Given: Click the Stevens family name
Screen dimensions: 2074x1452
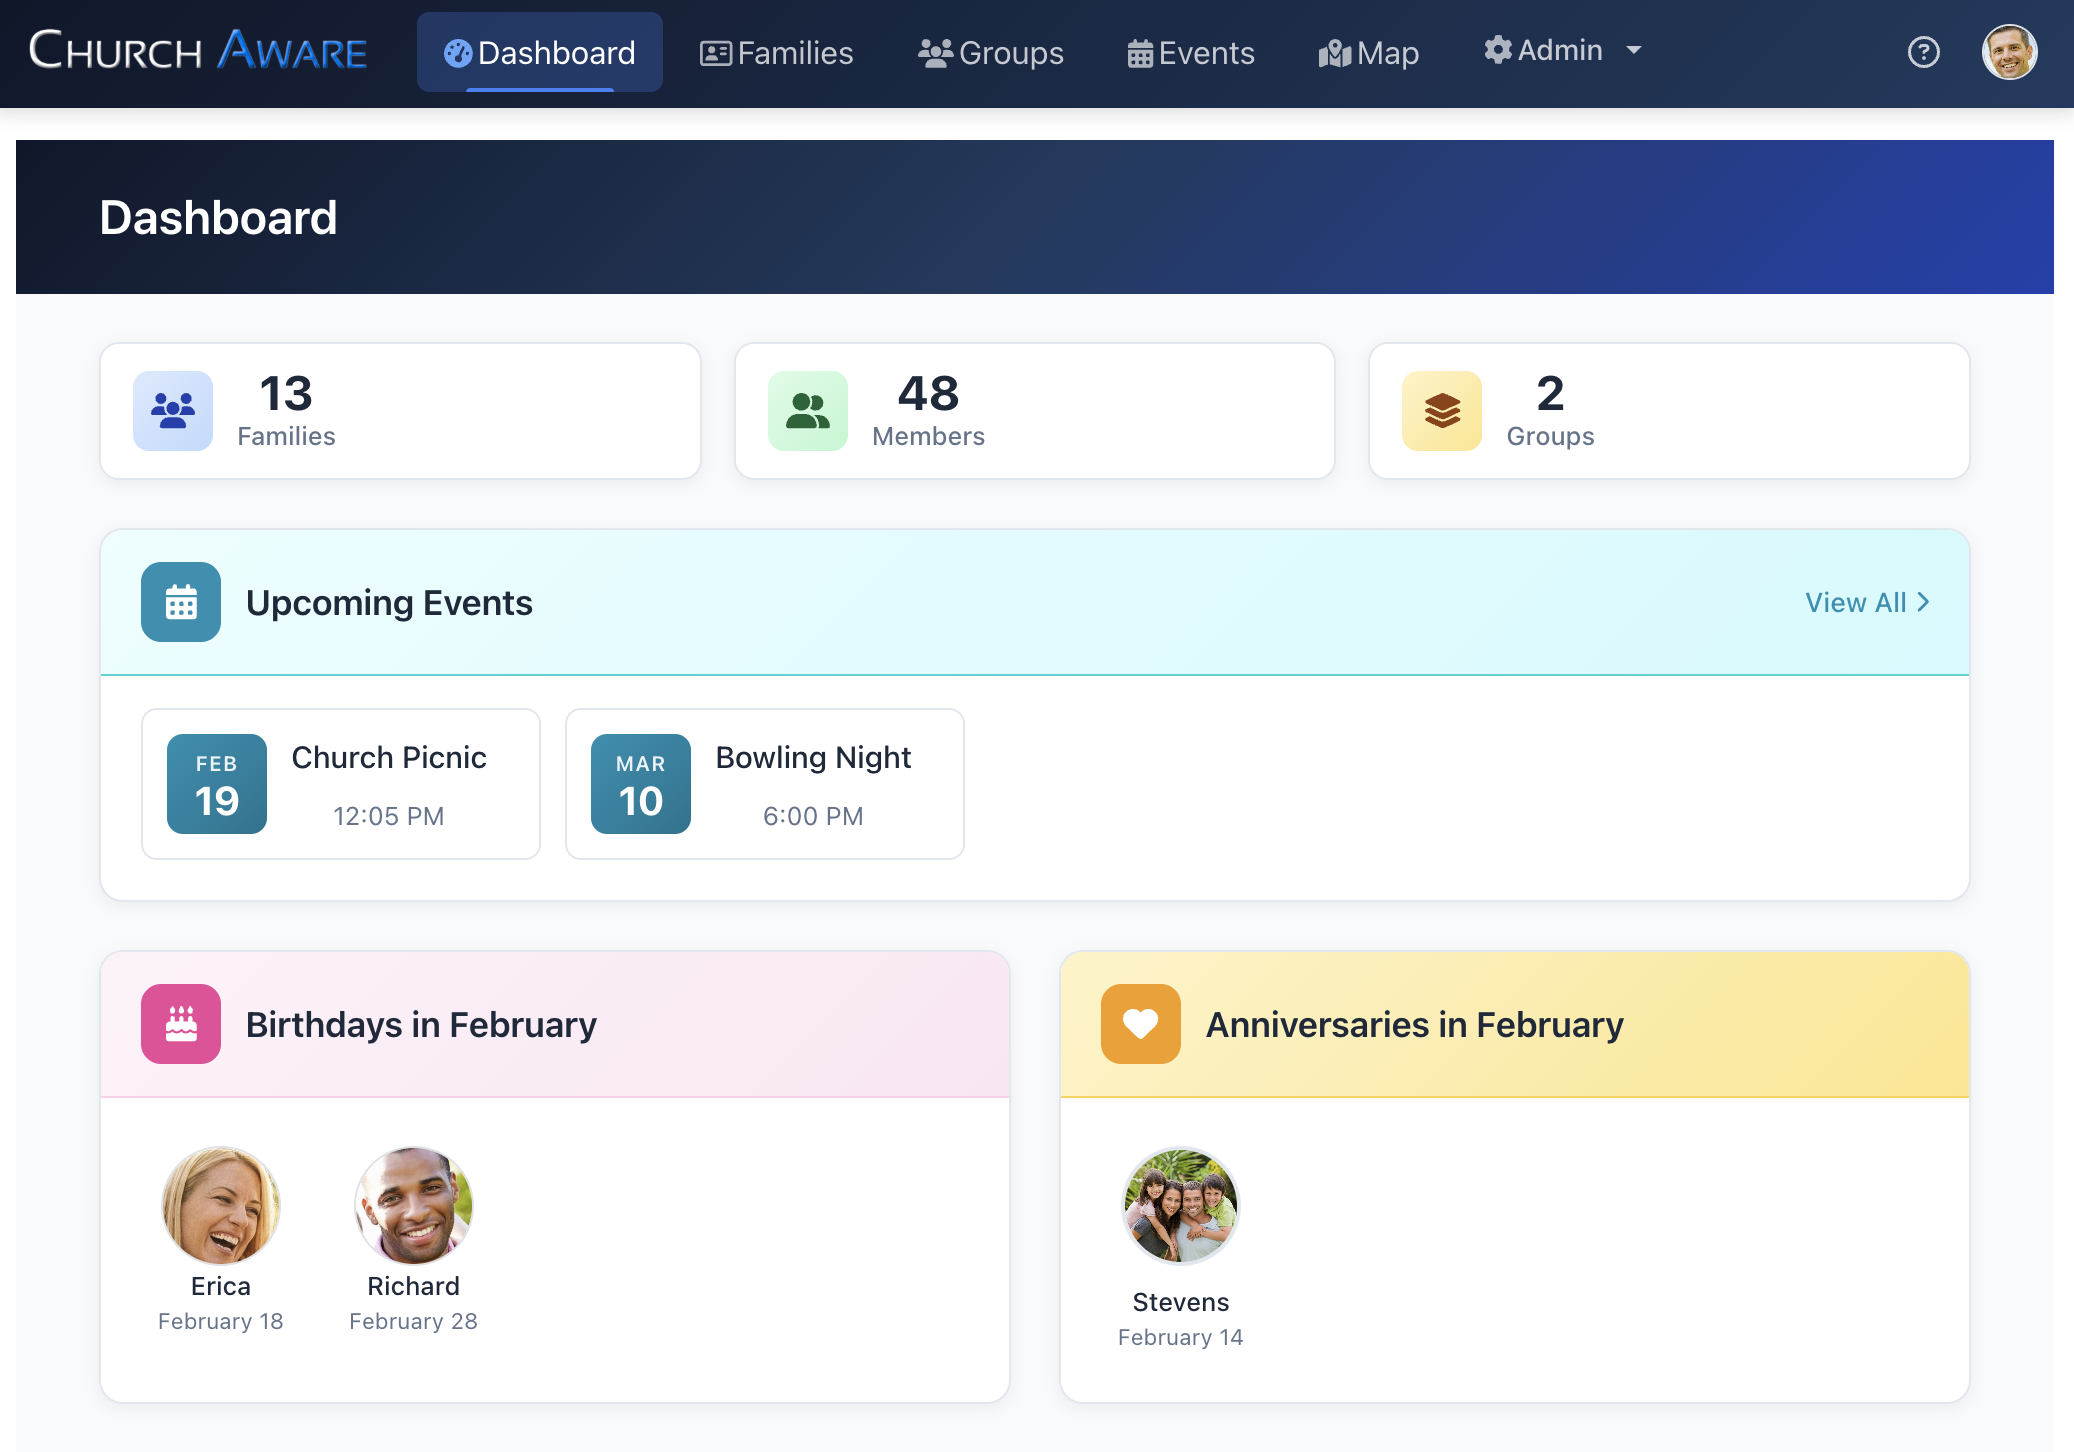Looking at the screenshot, I should 1181,1302.
